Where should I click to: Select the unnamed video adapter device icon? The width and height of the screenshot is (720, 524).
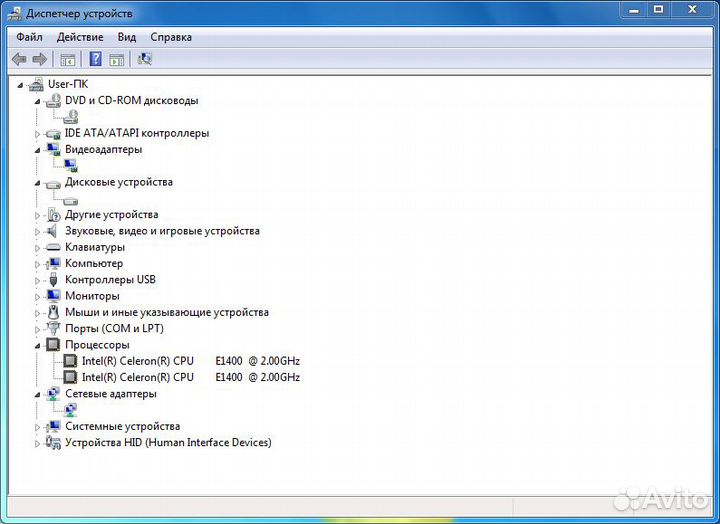[71, 165]
